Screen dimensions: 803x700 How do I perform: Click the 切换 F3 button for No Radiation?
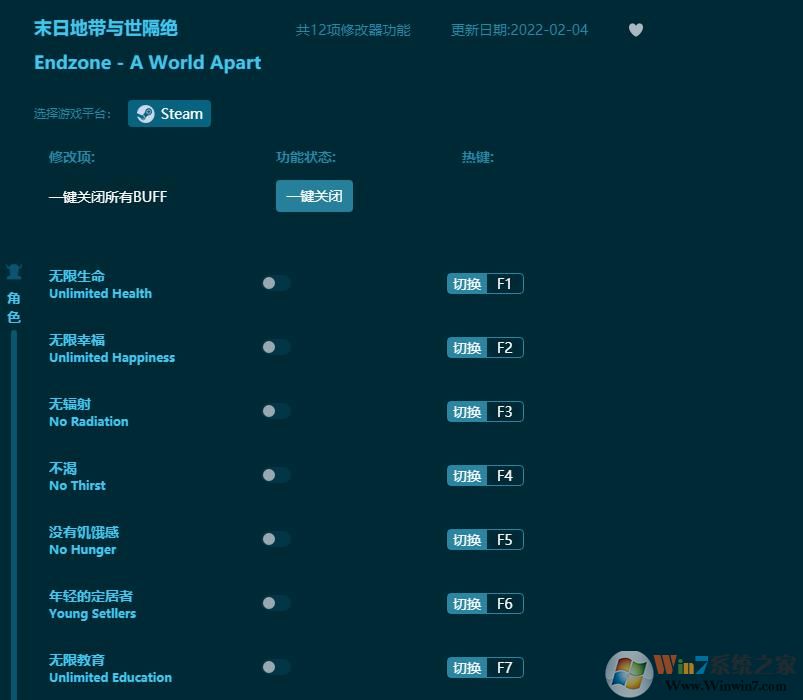[485, 411]
